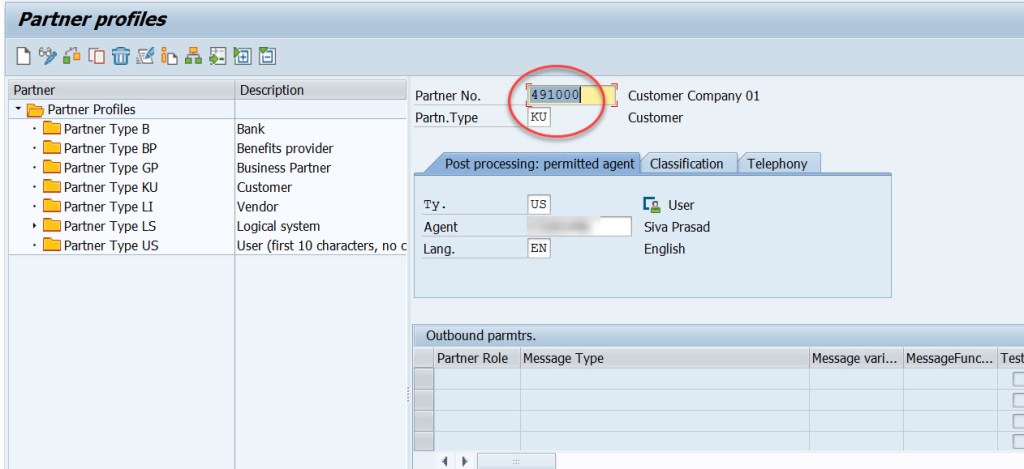
Task: Click the Partn.Type field showing KU
Action: pyautogui.click(x=539, y=118)
